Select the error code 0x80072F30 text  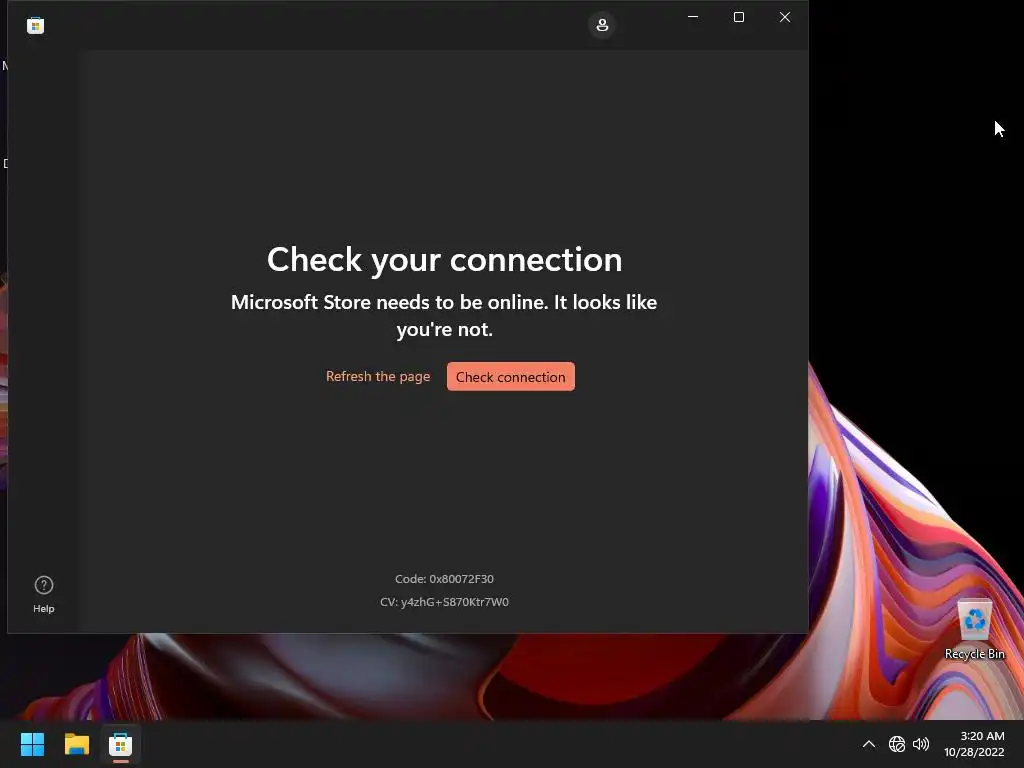[x=444, y=579]
